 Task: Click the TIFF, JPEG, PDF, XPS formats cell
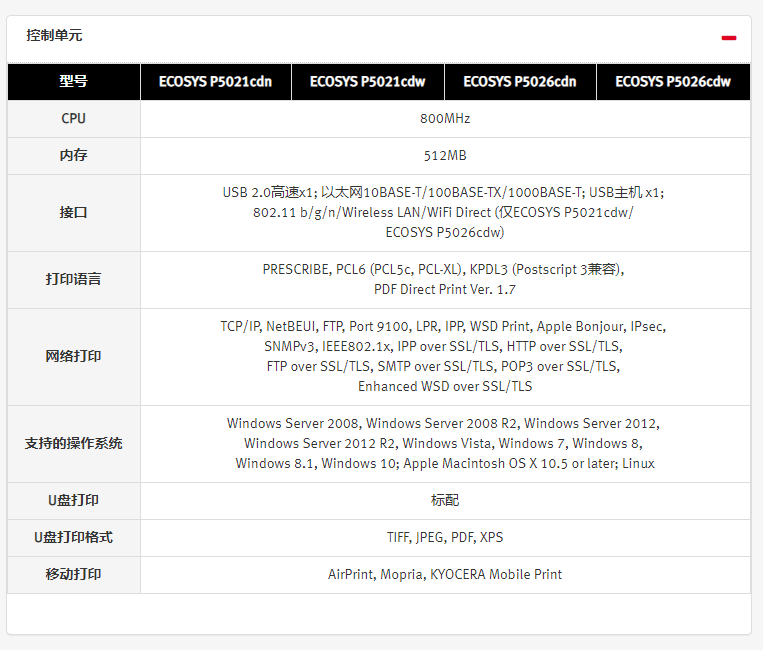(x=445, y=537)
